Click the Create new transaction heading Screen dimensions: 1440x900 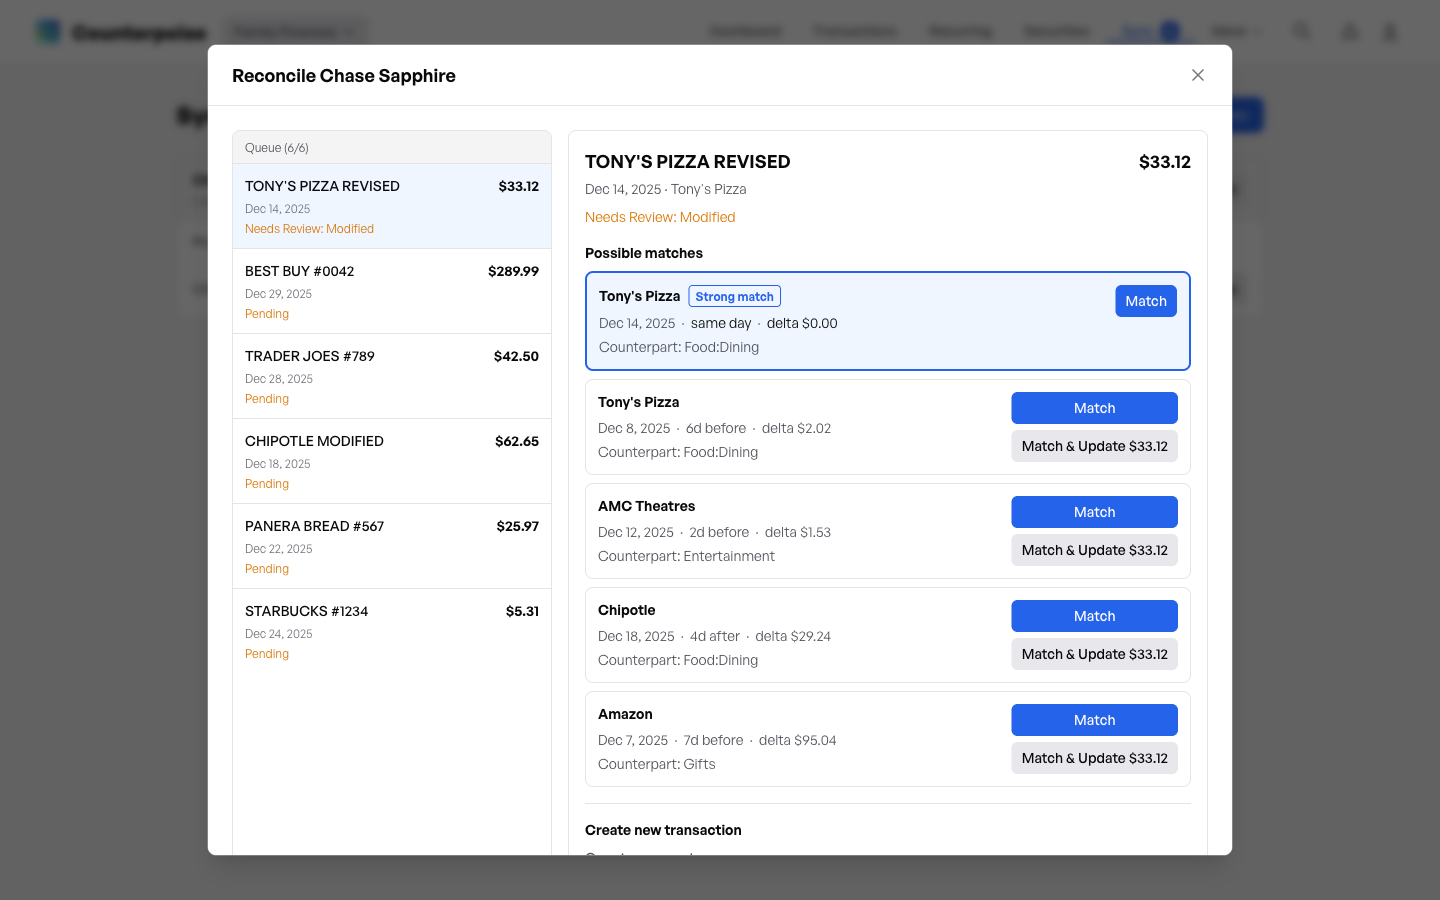pos(663,830)
